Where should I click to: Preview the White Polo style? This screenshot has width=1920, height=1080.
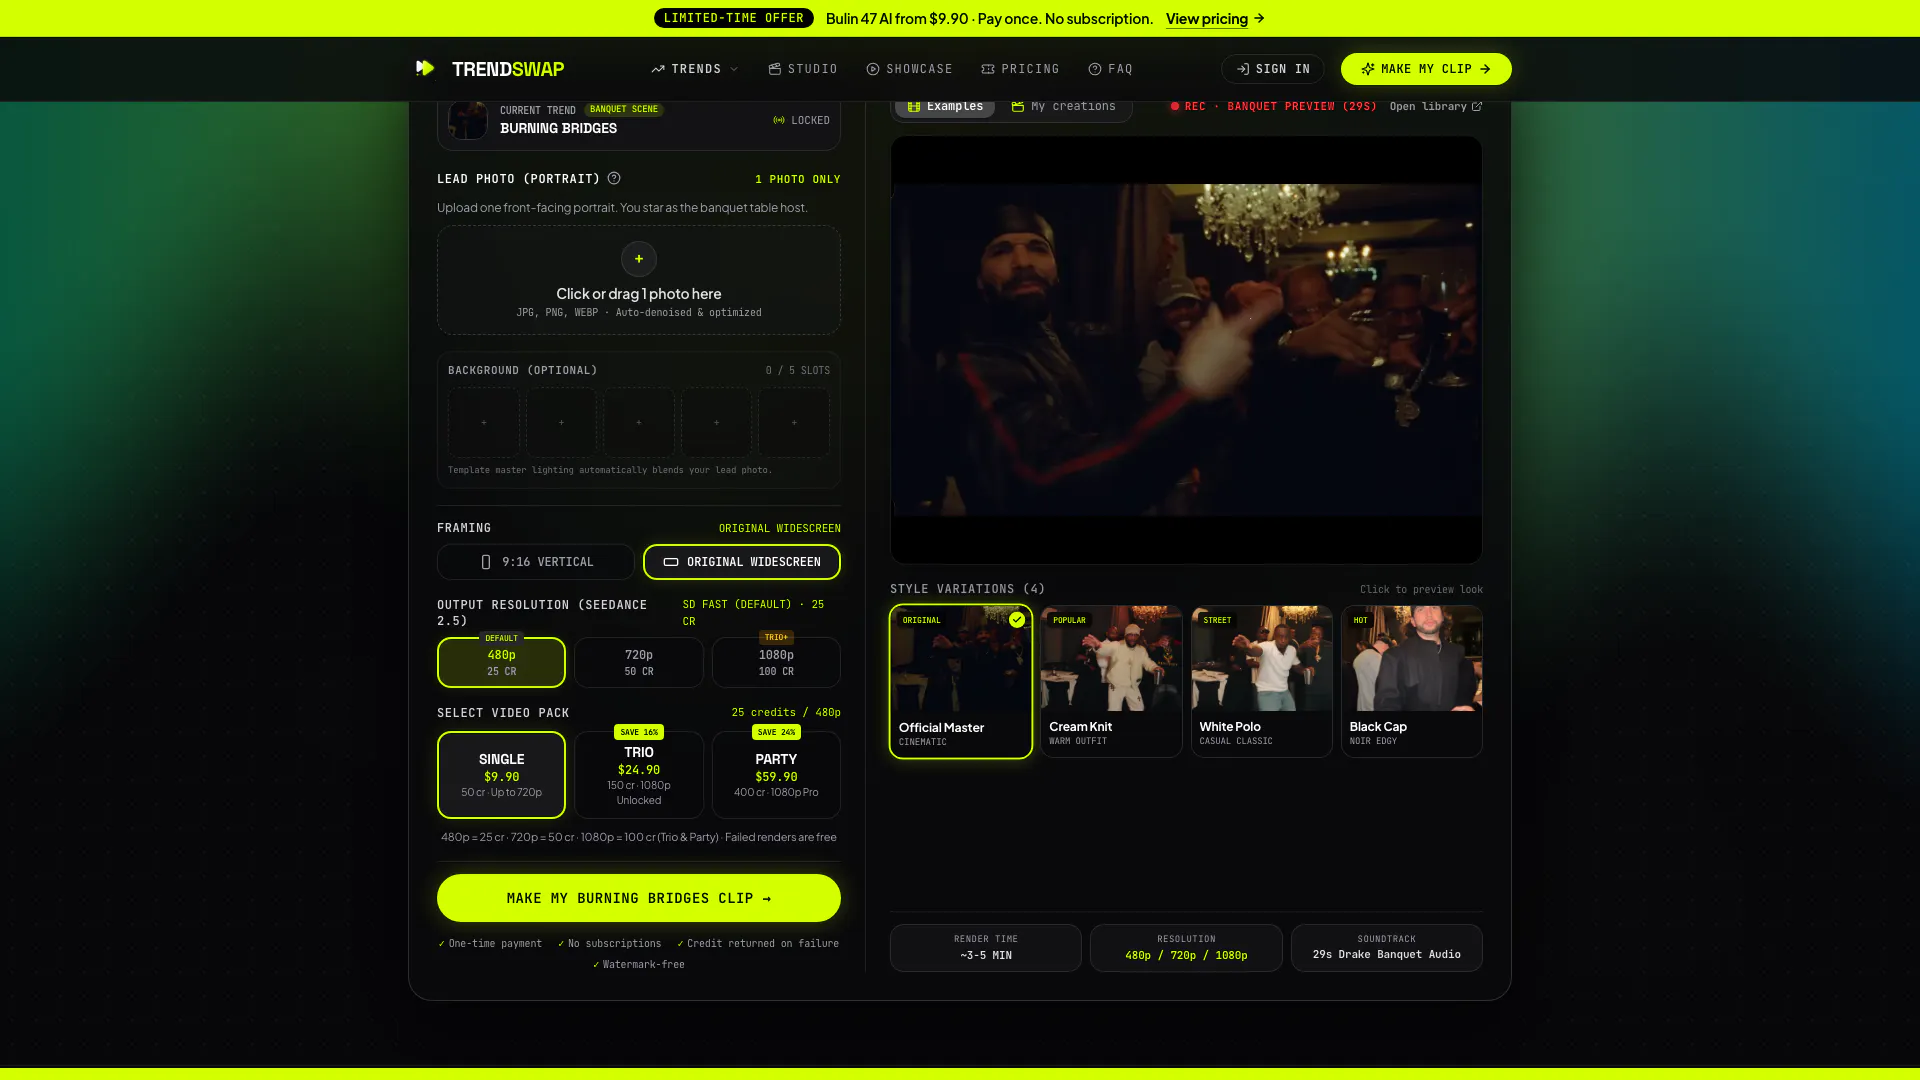click(1261, 681)
